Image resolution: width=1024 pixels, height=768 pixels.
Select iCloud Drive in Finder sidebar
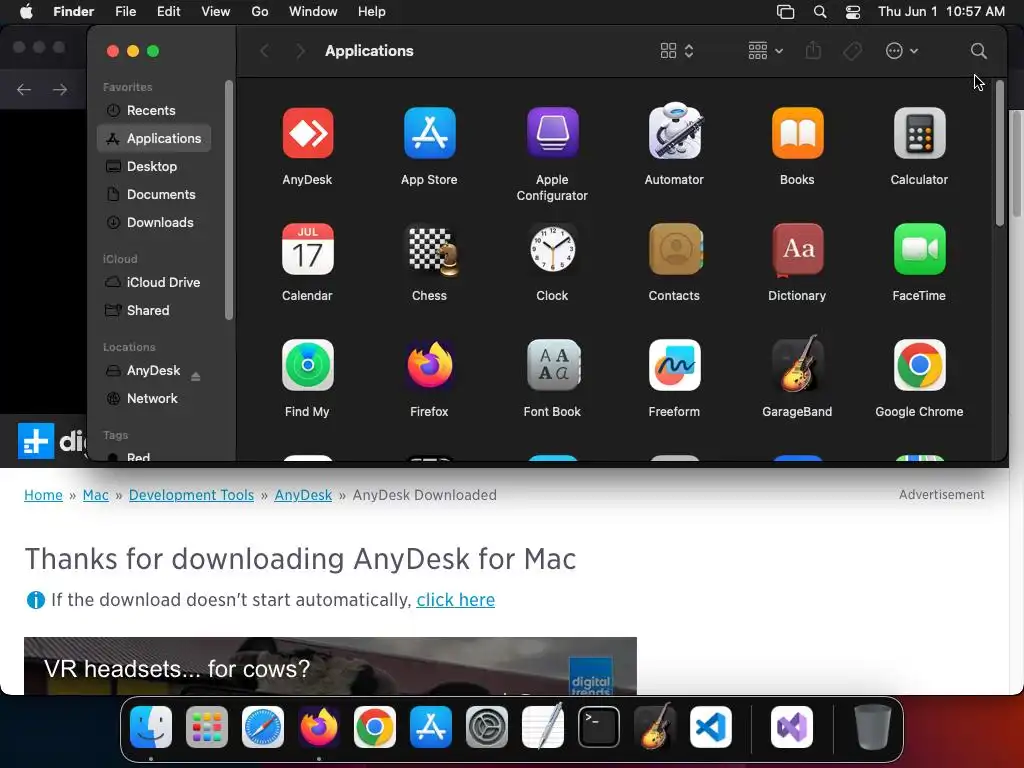click(154, 282)
